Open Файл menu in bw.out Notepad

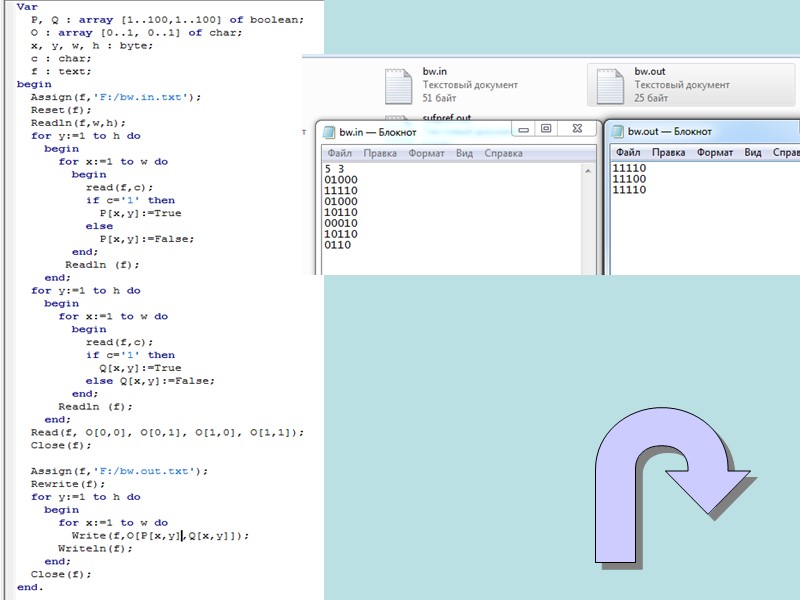pos(628,152)
